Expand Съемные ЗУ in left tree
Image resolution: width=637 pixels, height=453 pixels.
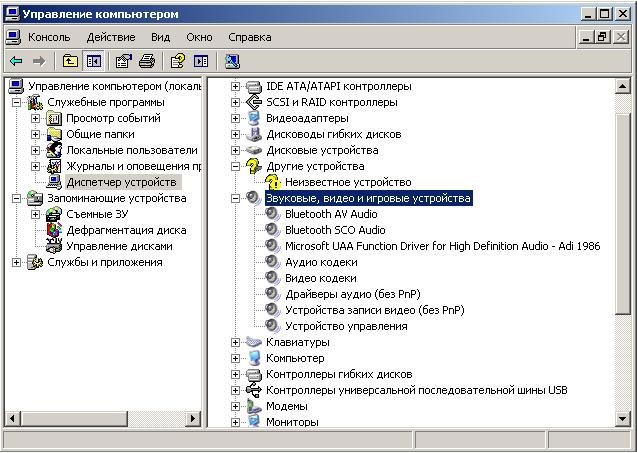pyautogui.click(x=35, y=214)
